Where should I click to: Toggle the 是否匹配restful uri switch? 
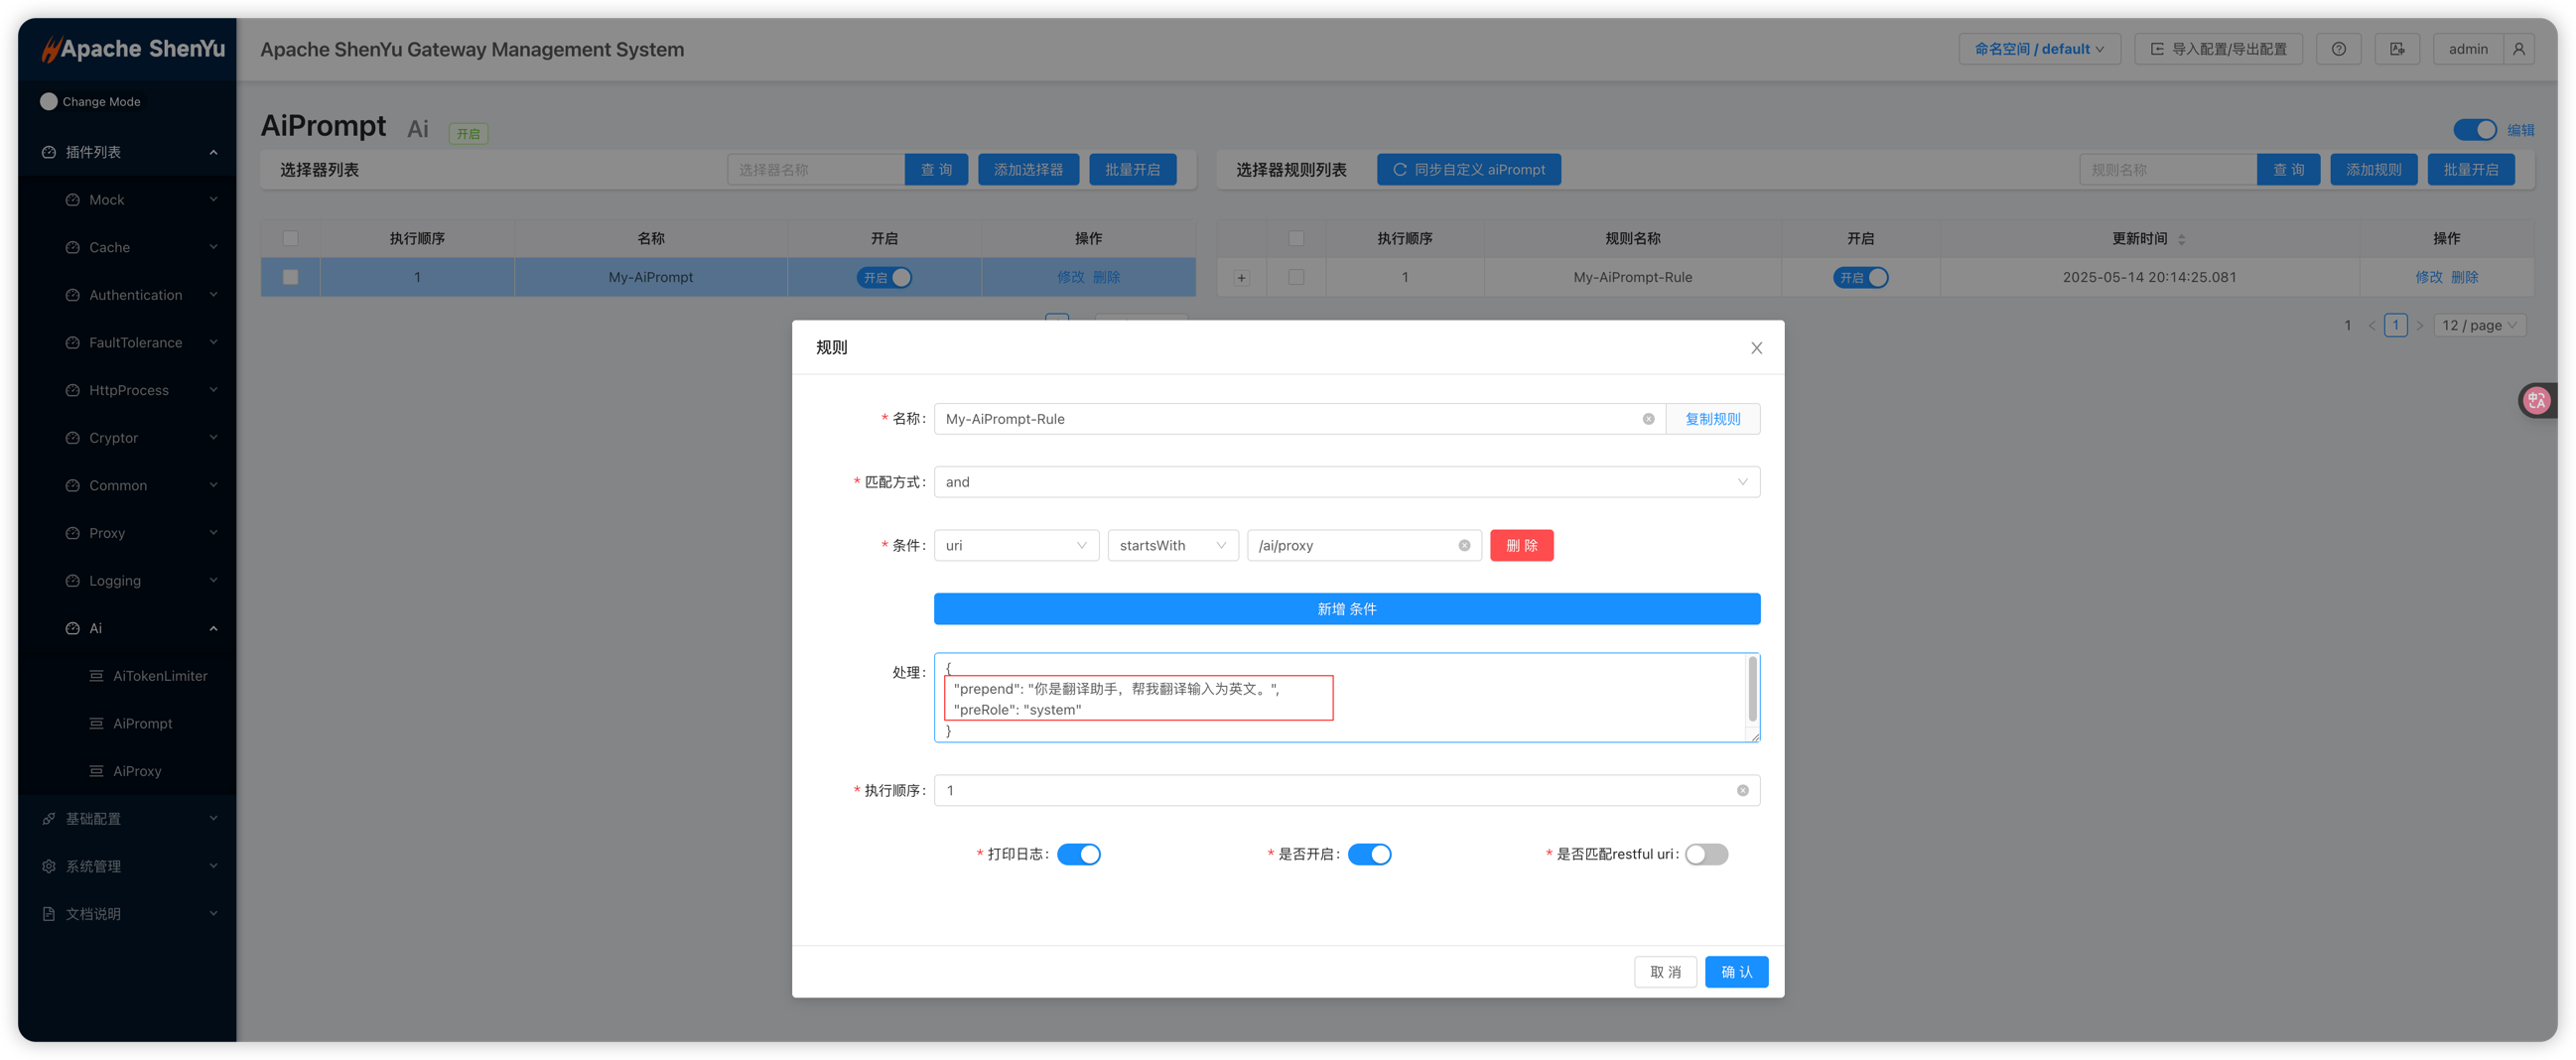click(1706, 854)
